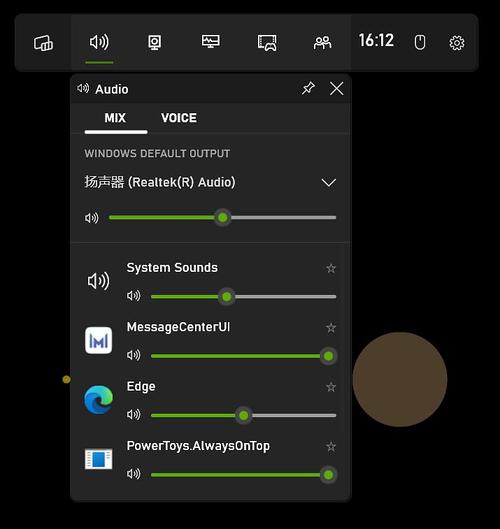Click the mouse click-through icon
Image resolution: width=500 pixels, height=529 pixels.
click(x=420, y=43)
